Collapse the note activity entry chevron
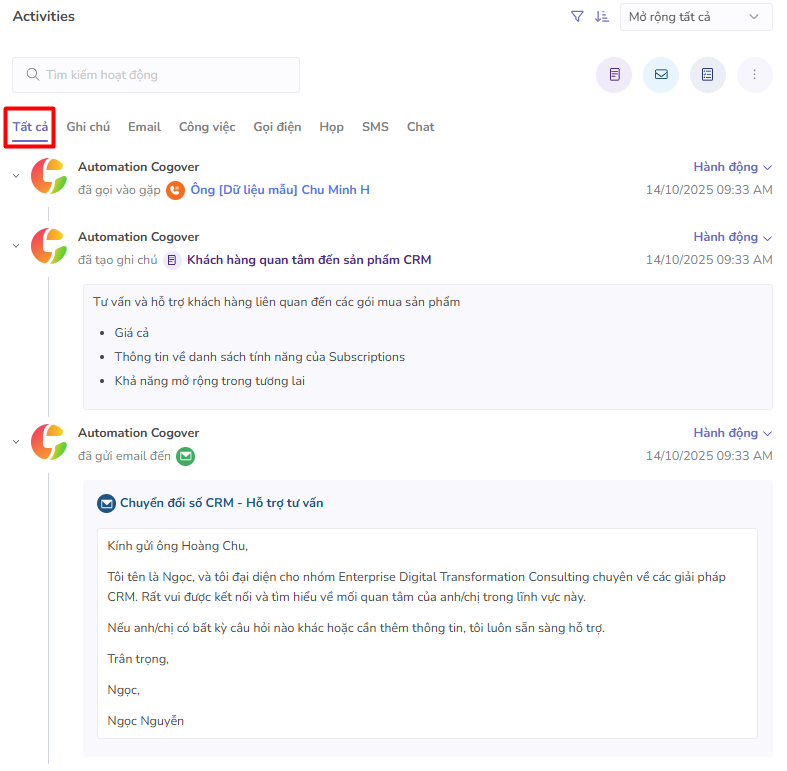787x771 pixels. (16, 246)
